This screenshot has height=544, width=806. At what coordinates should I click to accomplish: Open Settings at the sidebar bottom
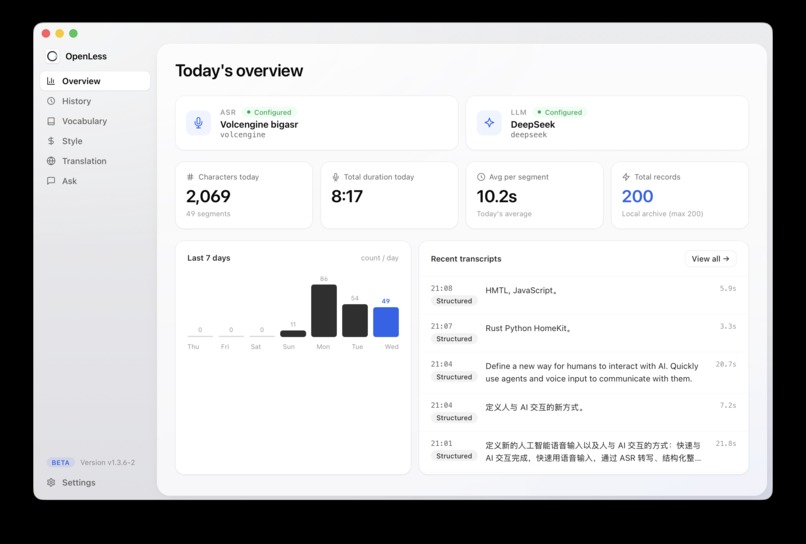pyautogui.click(x=95, y=482)
